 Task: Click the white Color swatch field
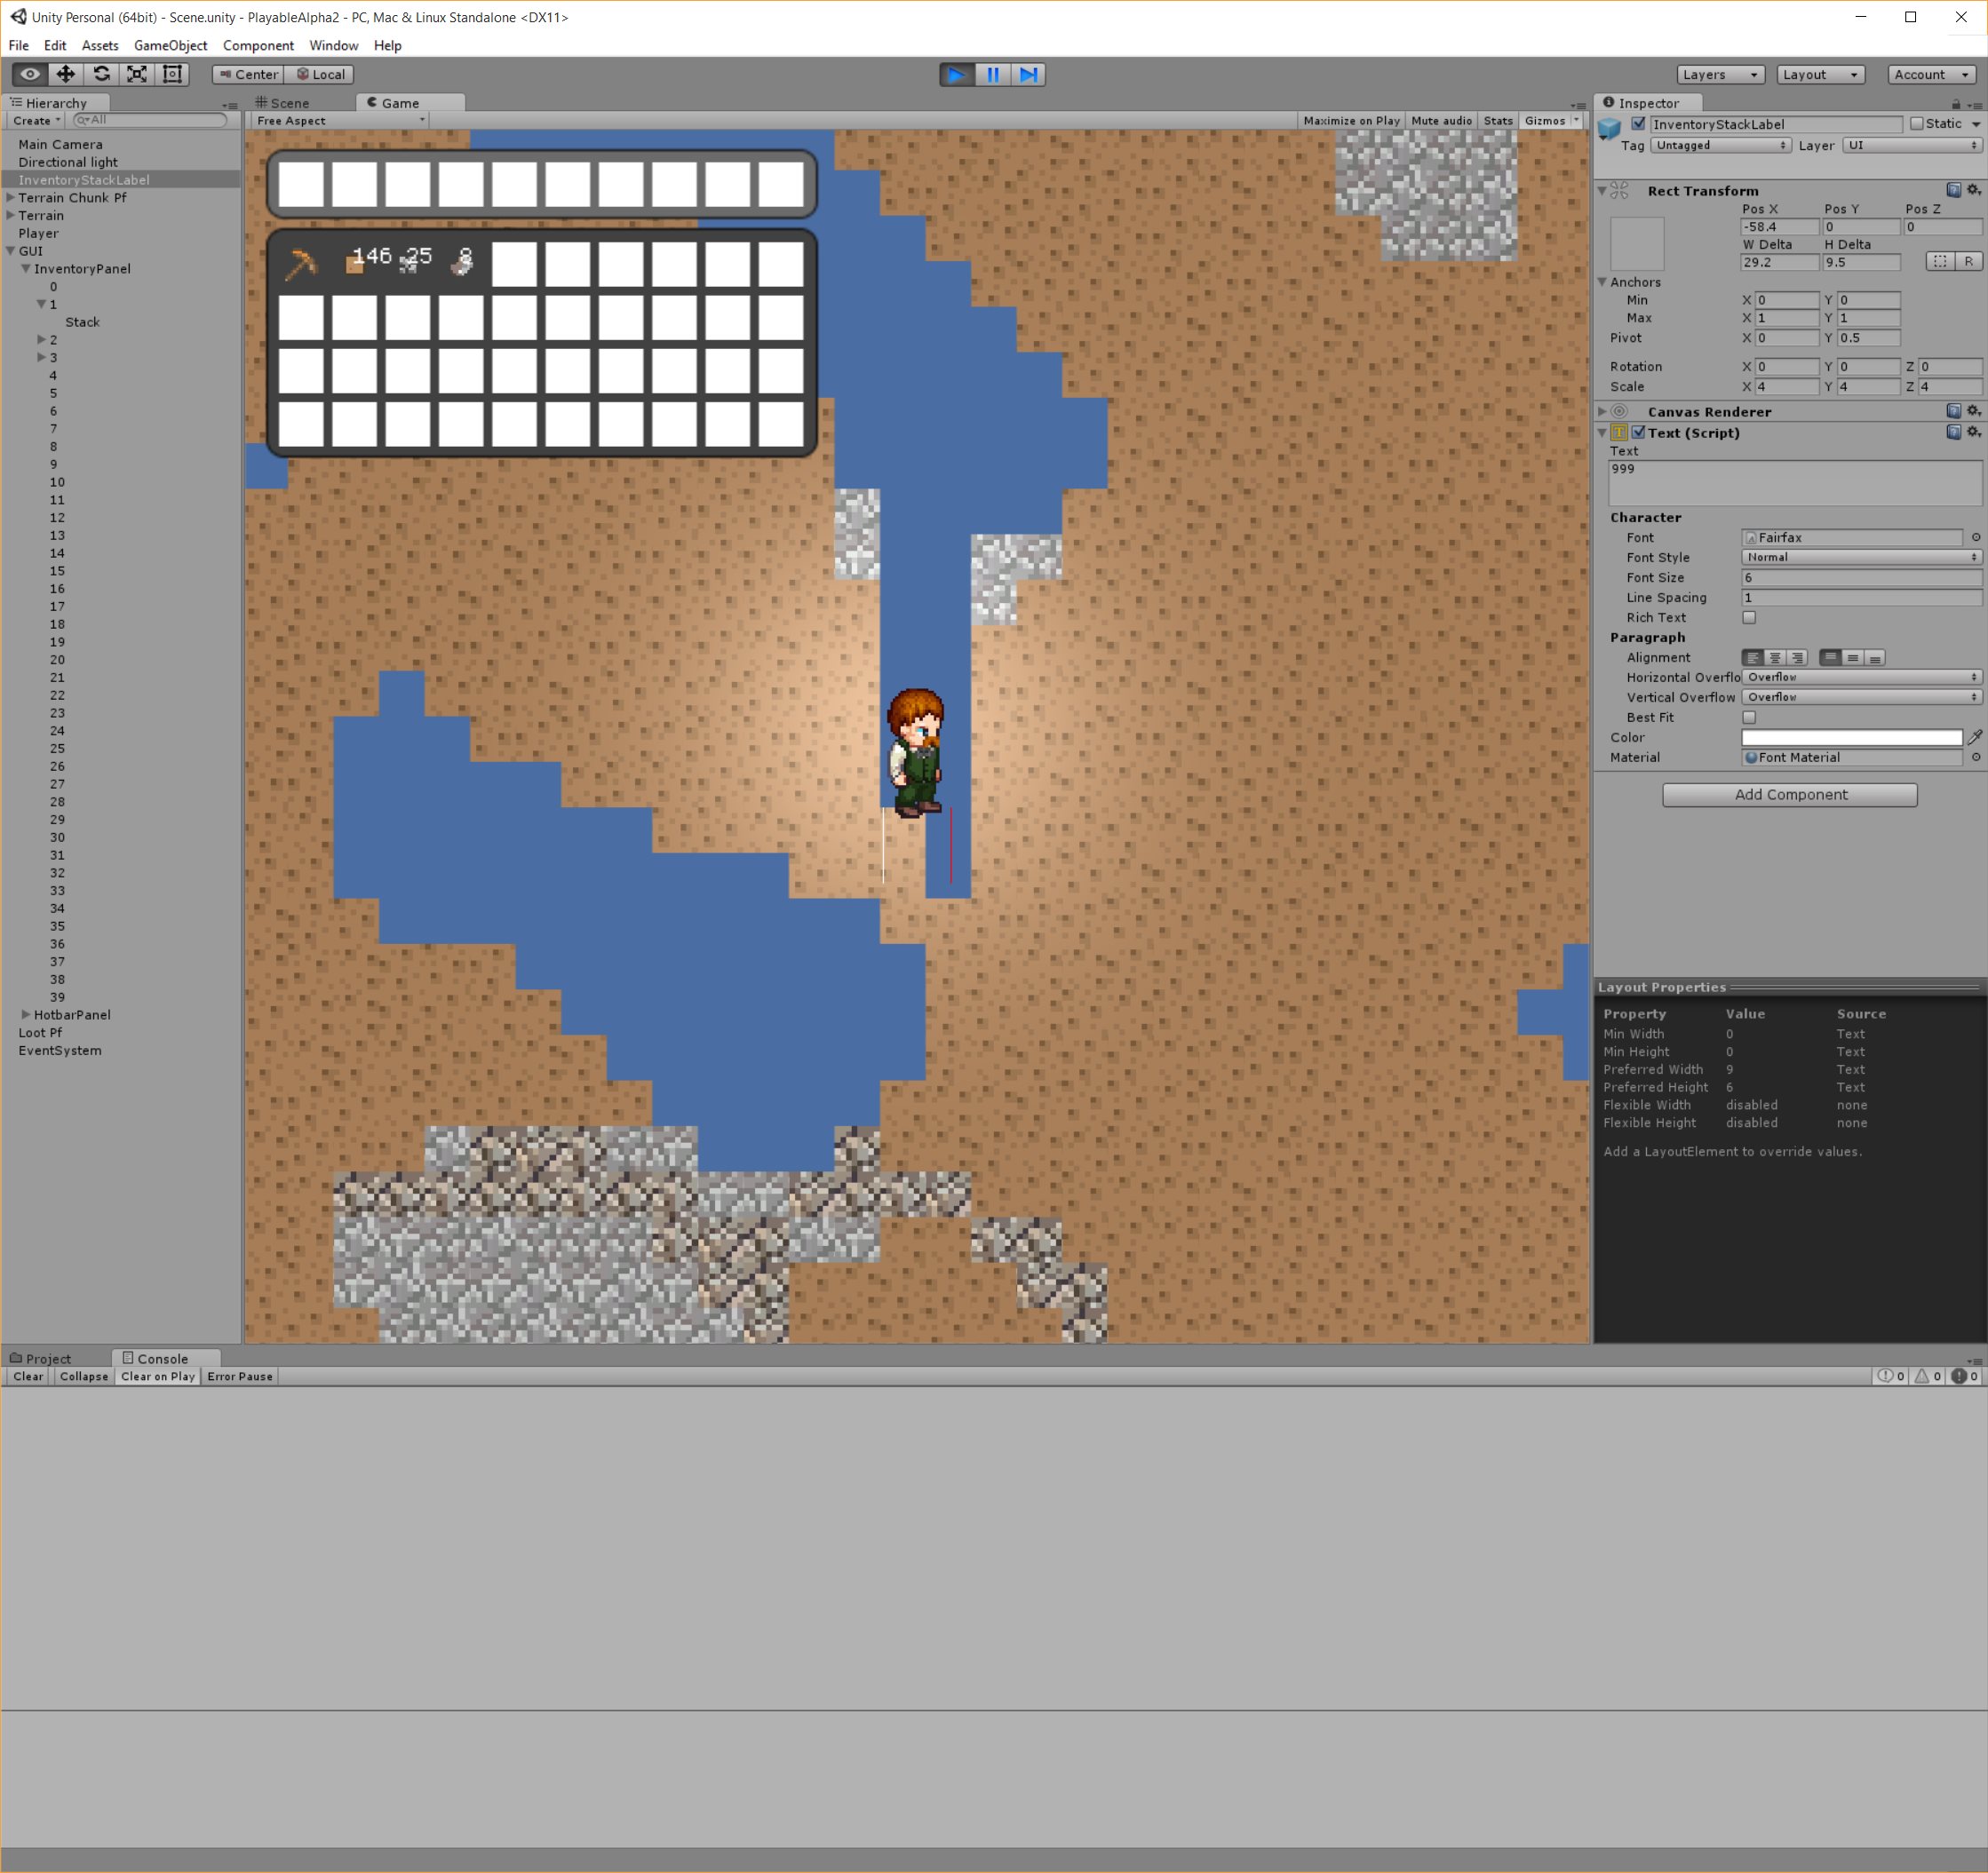1851,737
